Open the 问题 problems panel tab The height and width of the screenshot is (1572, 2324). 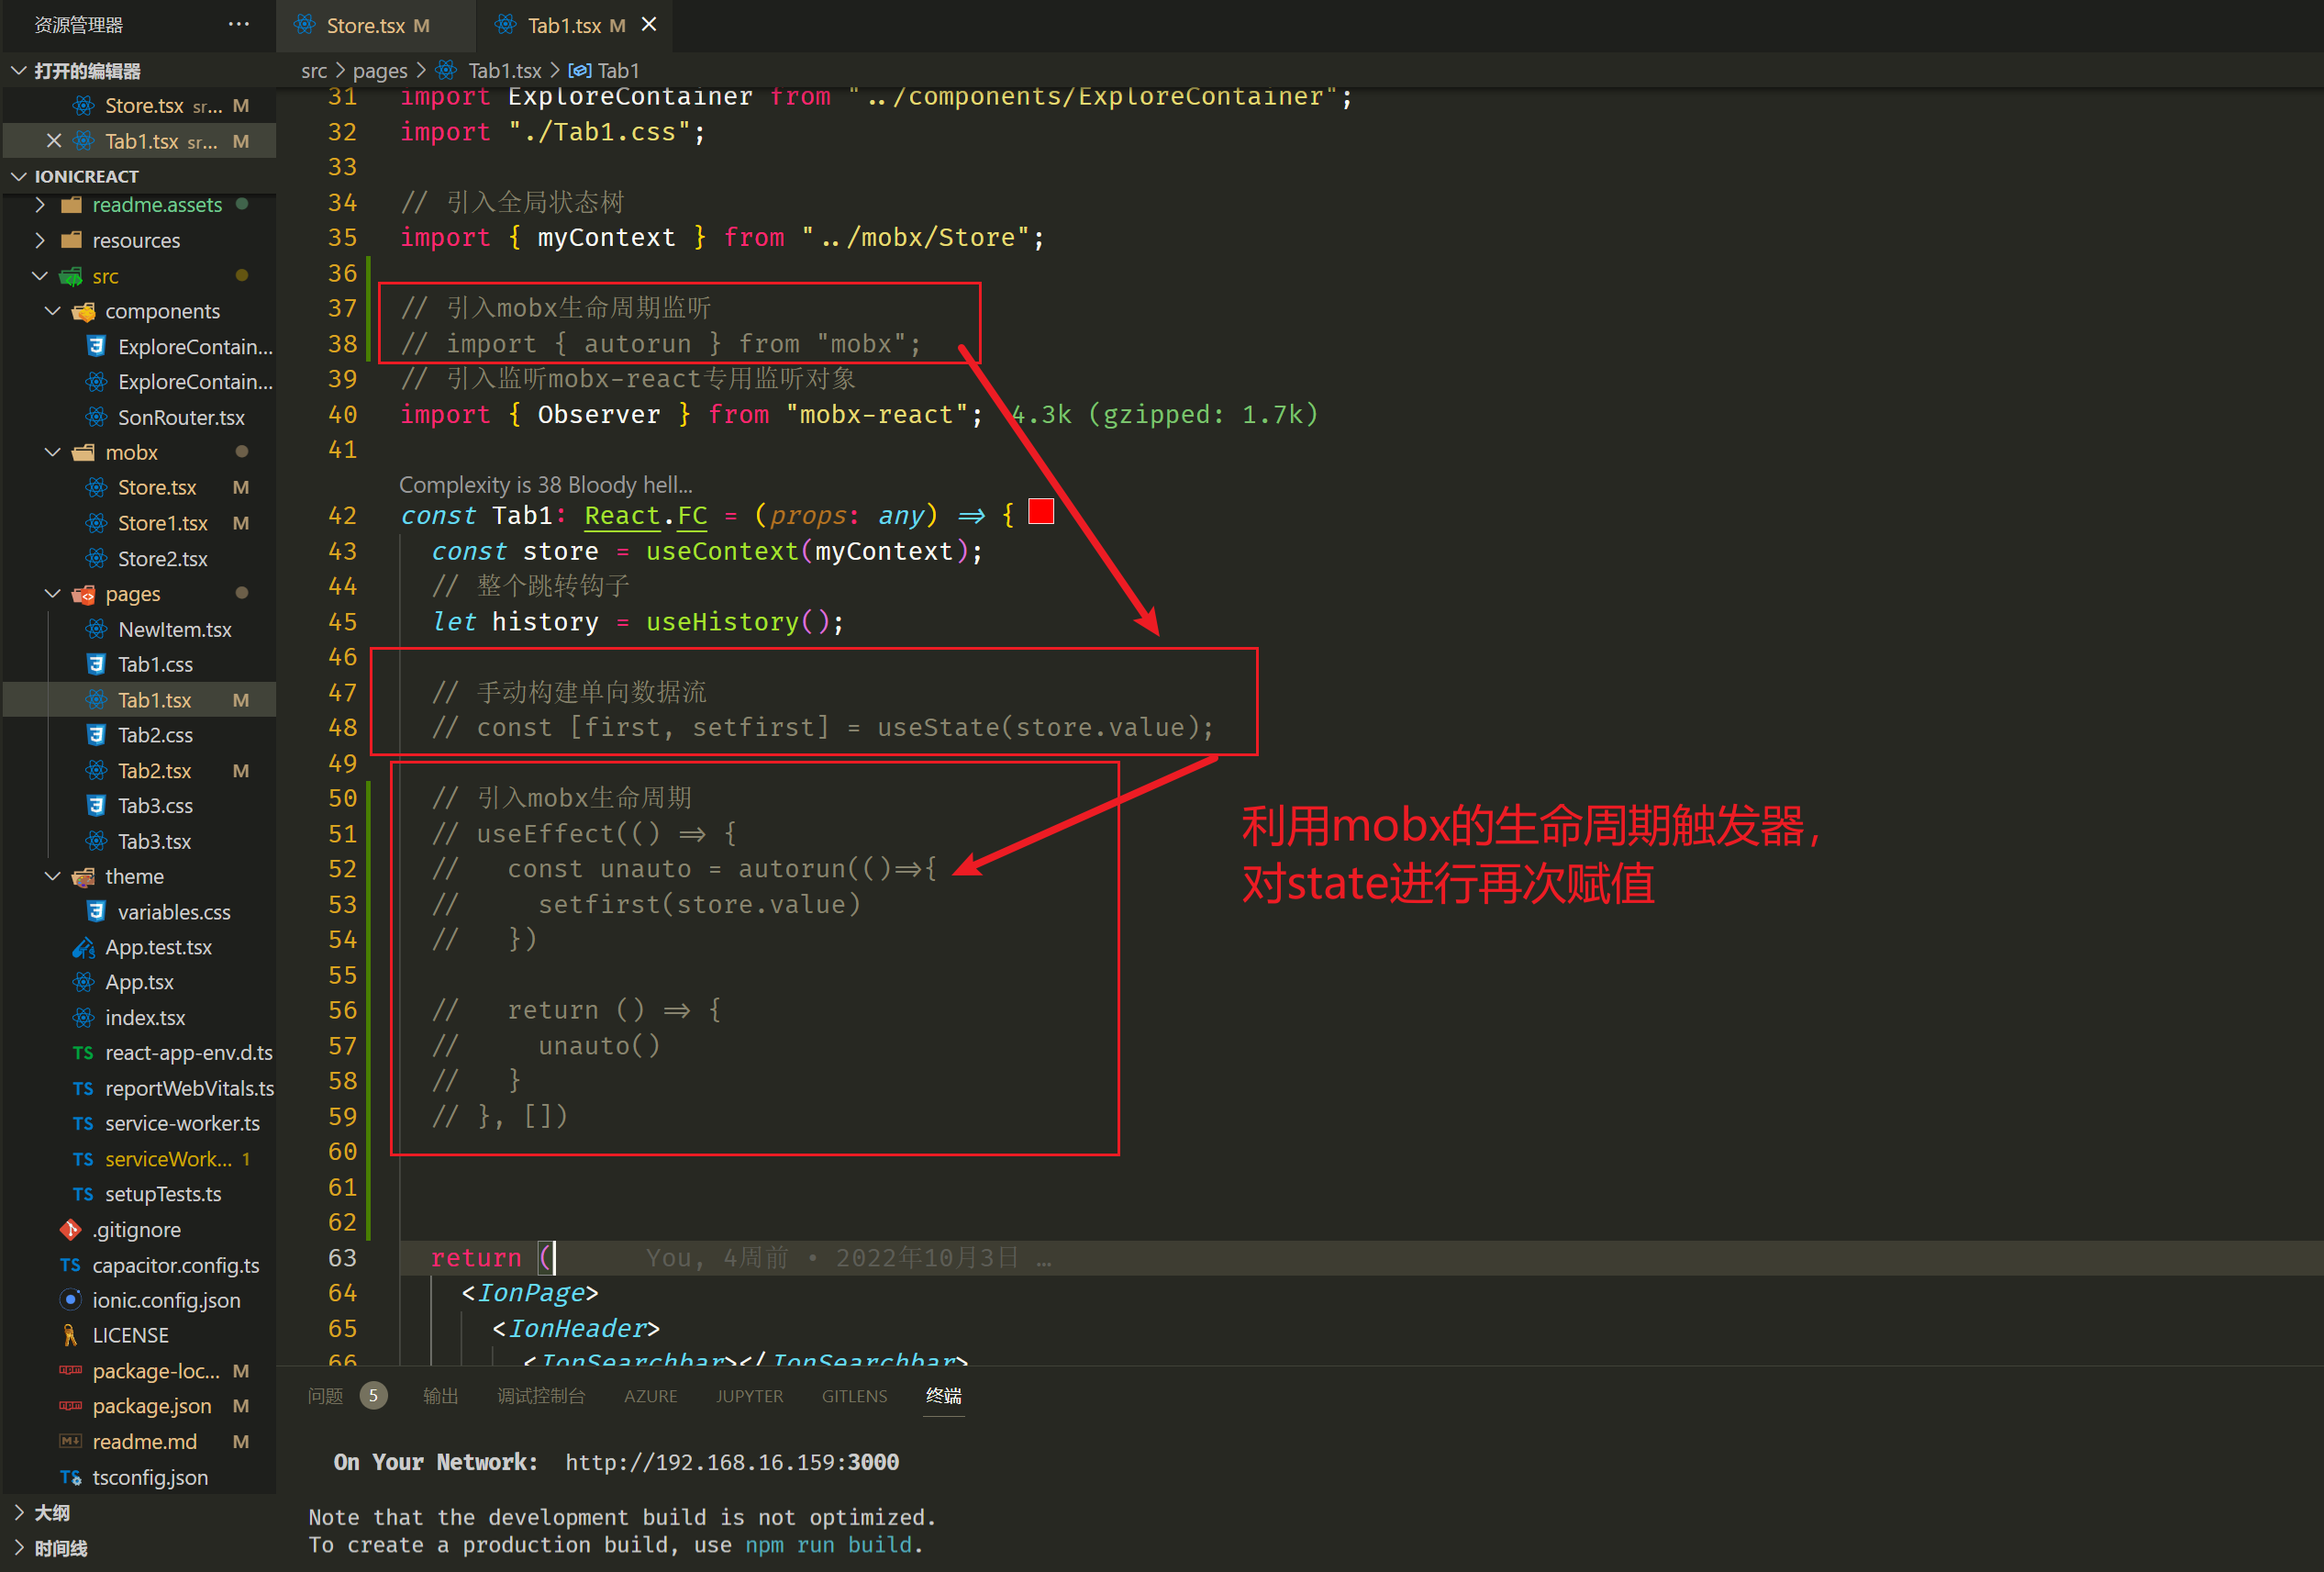325,1395
